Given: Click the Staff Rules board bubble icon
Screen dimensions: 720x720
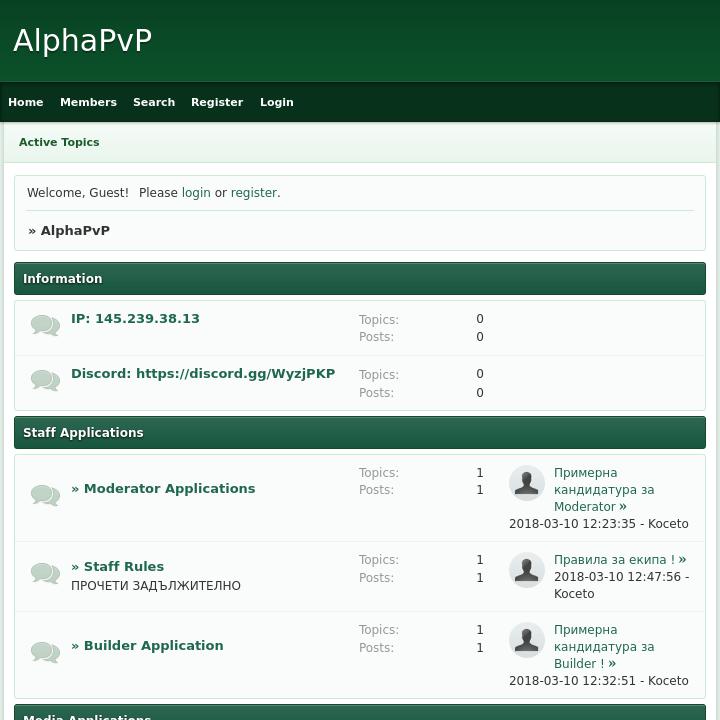Looking at the screenshot, I should pyautogui.click(x=45, y=573).
